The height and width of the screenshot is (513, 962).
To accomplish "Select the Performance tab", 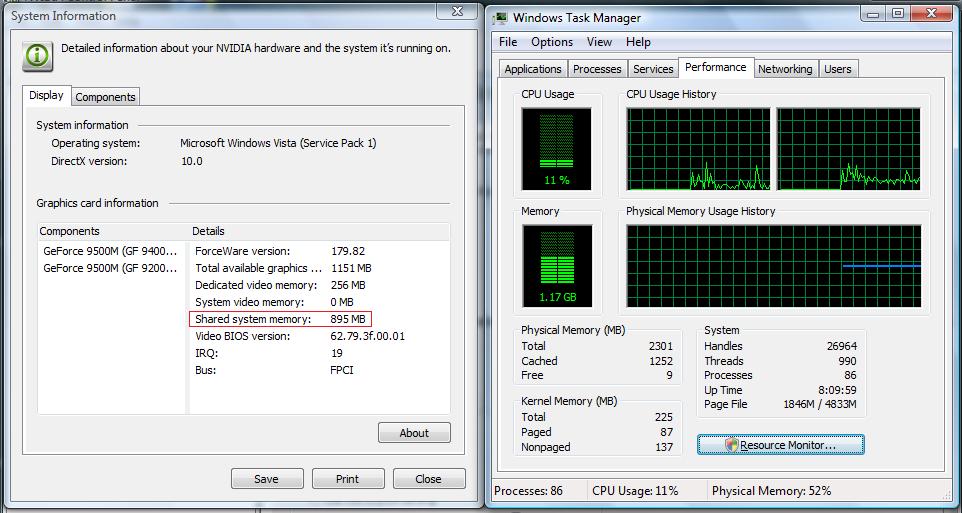I will 715,68.
